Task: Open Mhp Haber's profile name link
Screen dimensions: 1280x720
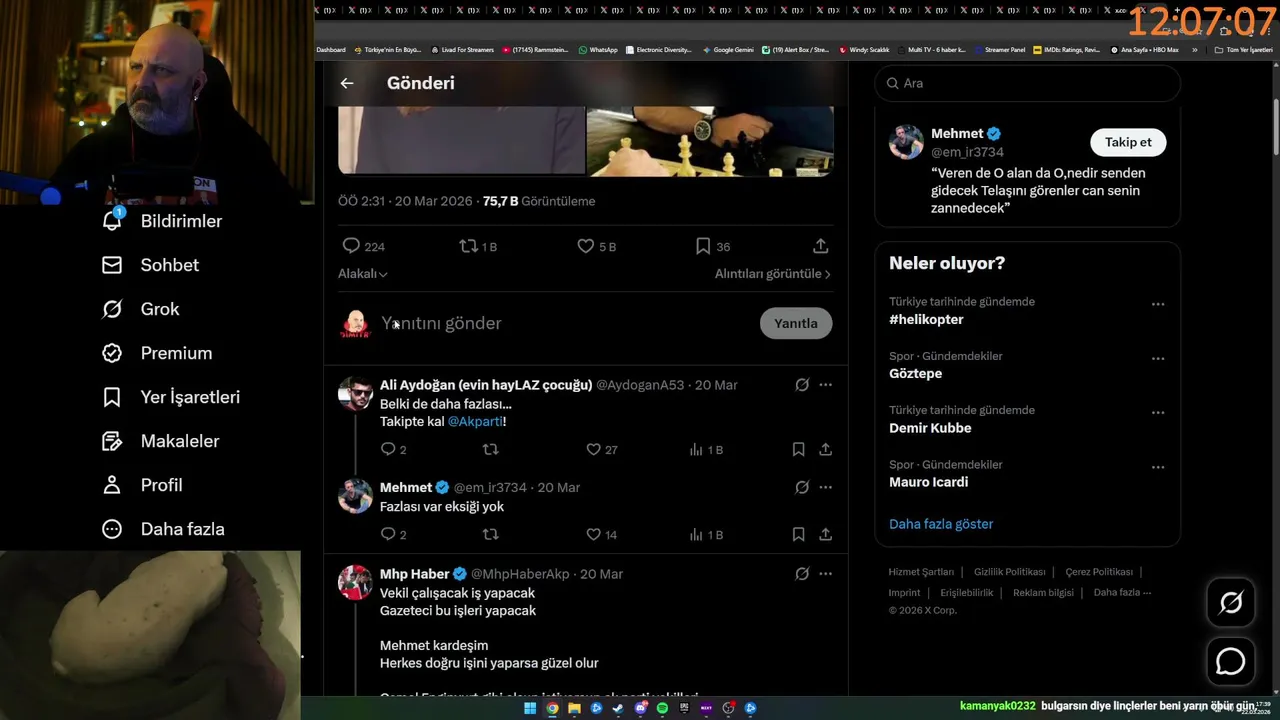Action: point(414,574)
